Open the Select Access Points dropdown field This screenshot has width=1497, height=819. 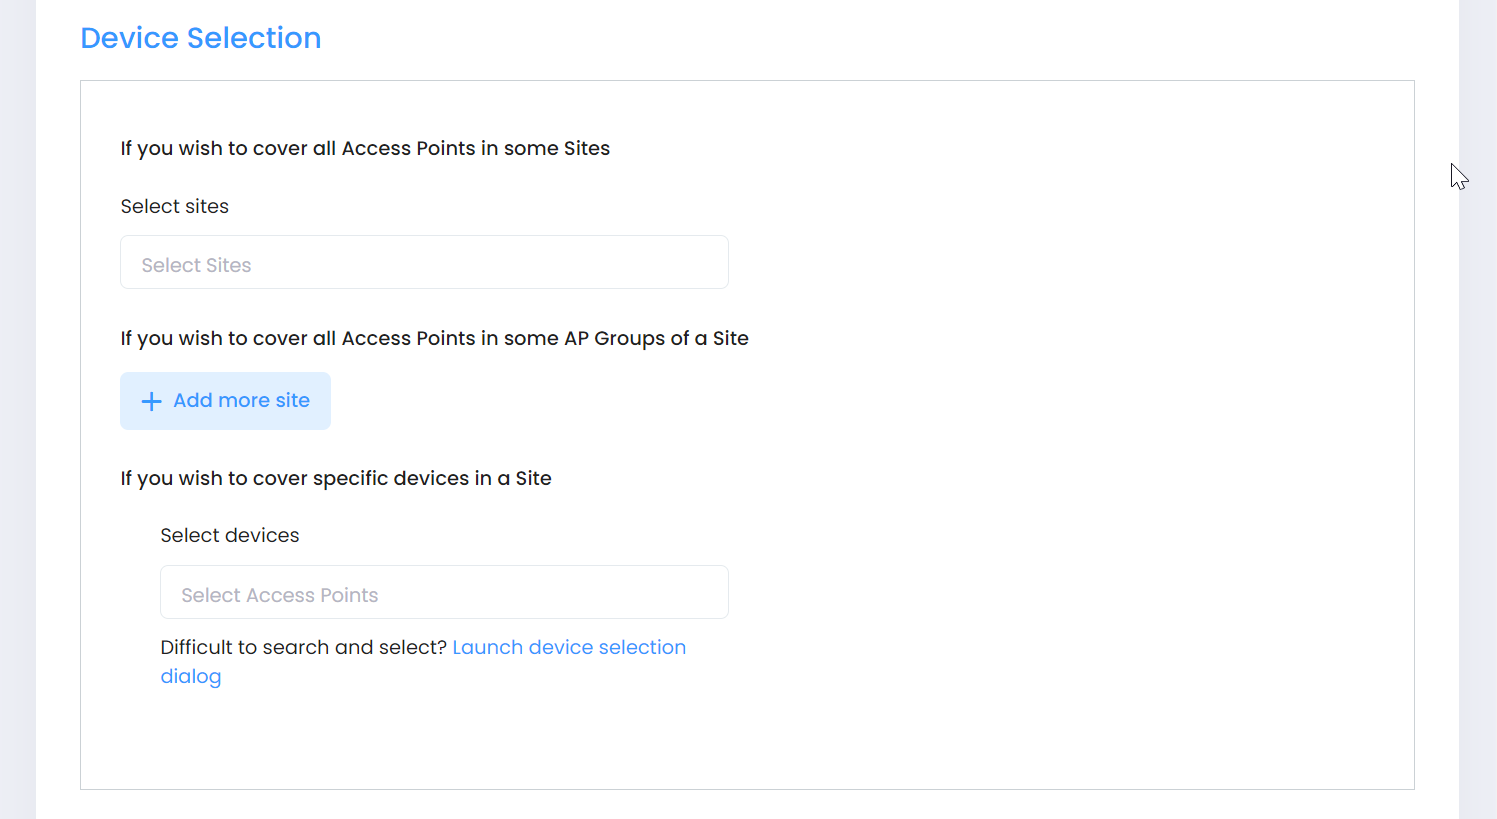click(444, 593)
